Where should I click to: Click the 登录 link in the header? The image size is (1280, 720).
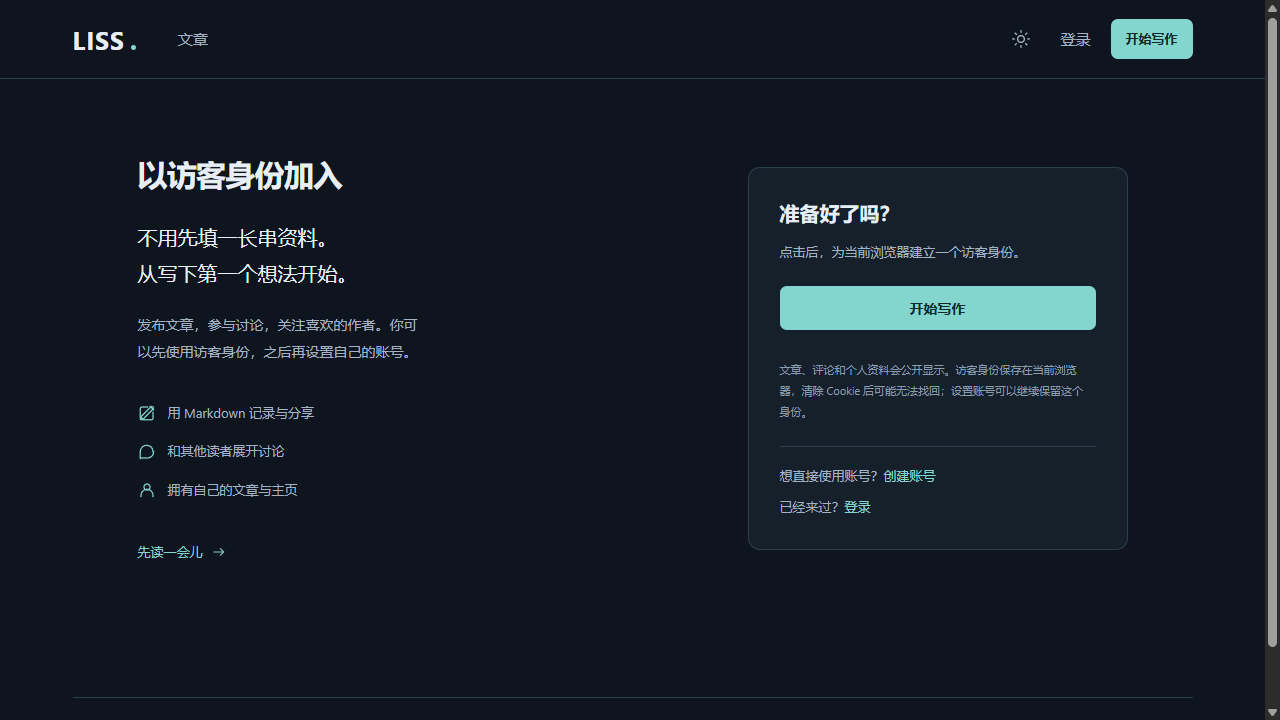[x=1075, y=40]
